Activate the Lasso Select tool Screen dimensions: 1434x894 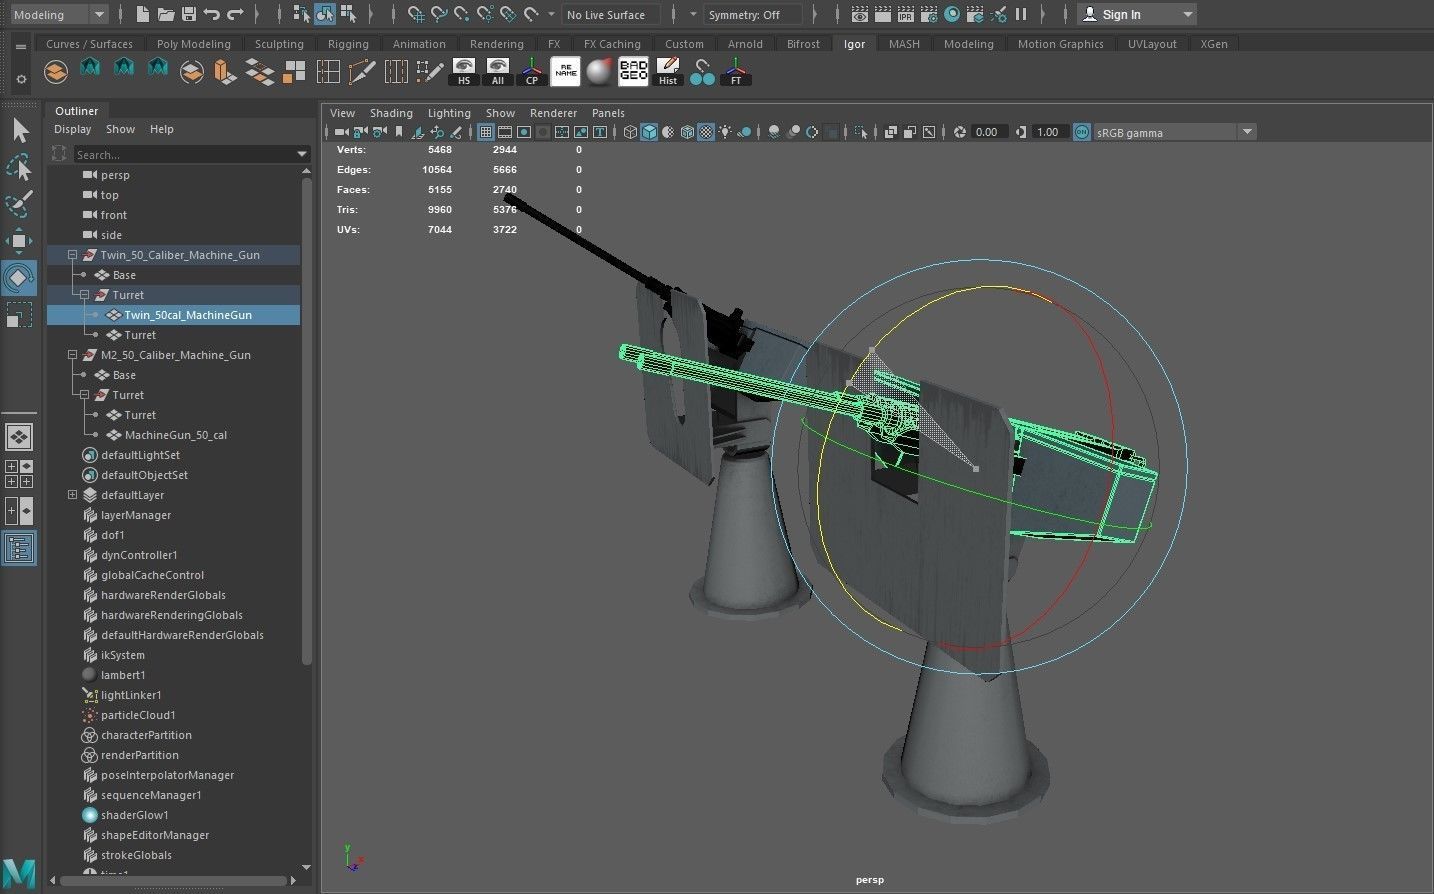19,168
